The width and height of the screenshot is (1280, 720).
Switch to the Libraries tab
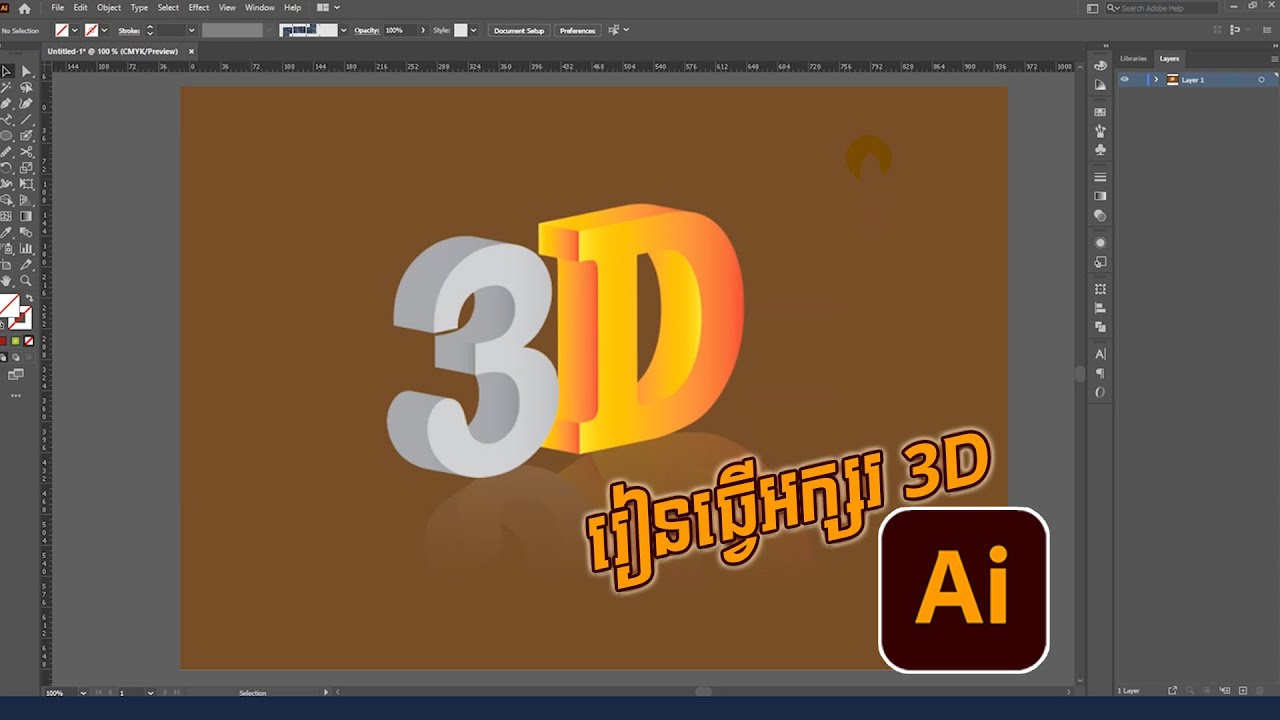[1133, 58]
